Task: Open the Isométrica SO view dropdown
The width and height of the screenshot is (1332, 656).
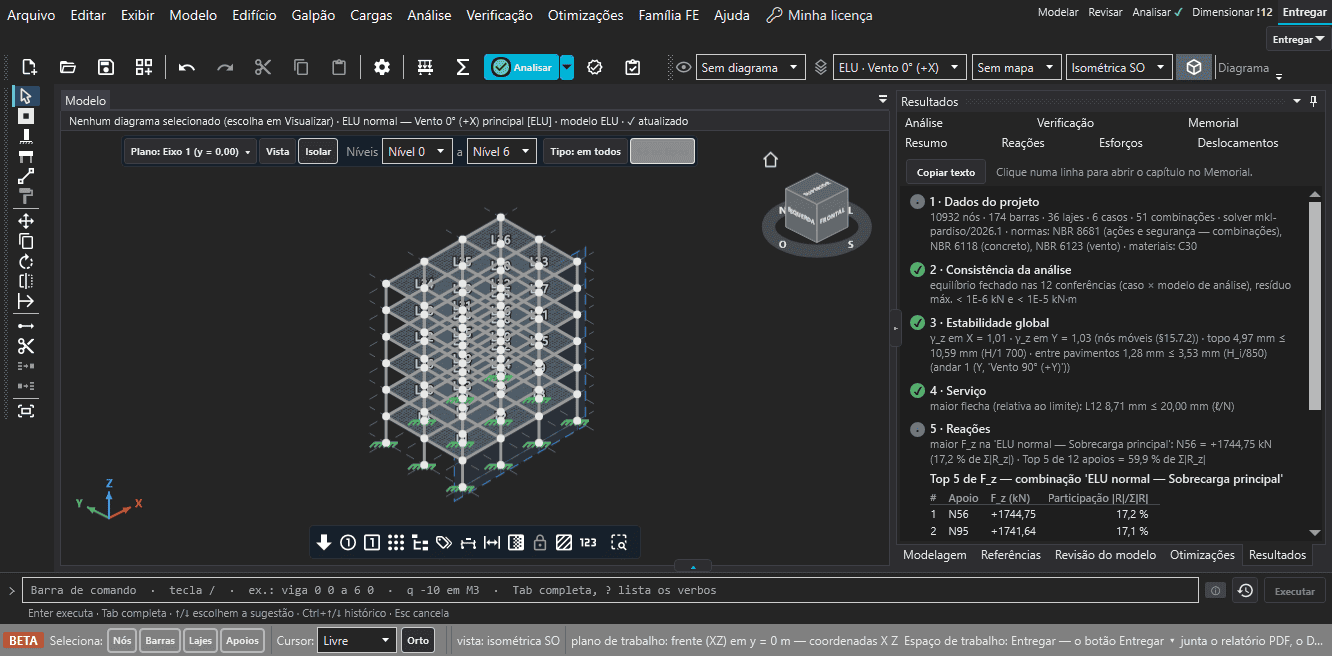Action: (1119, 68)
